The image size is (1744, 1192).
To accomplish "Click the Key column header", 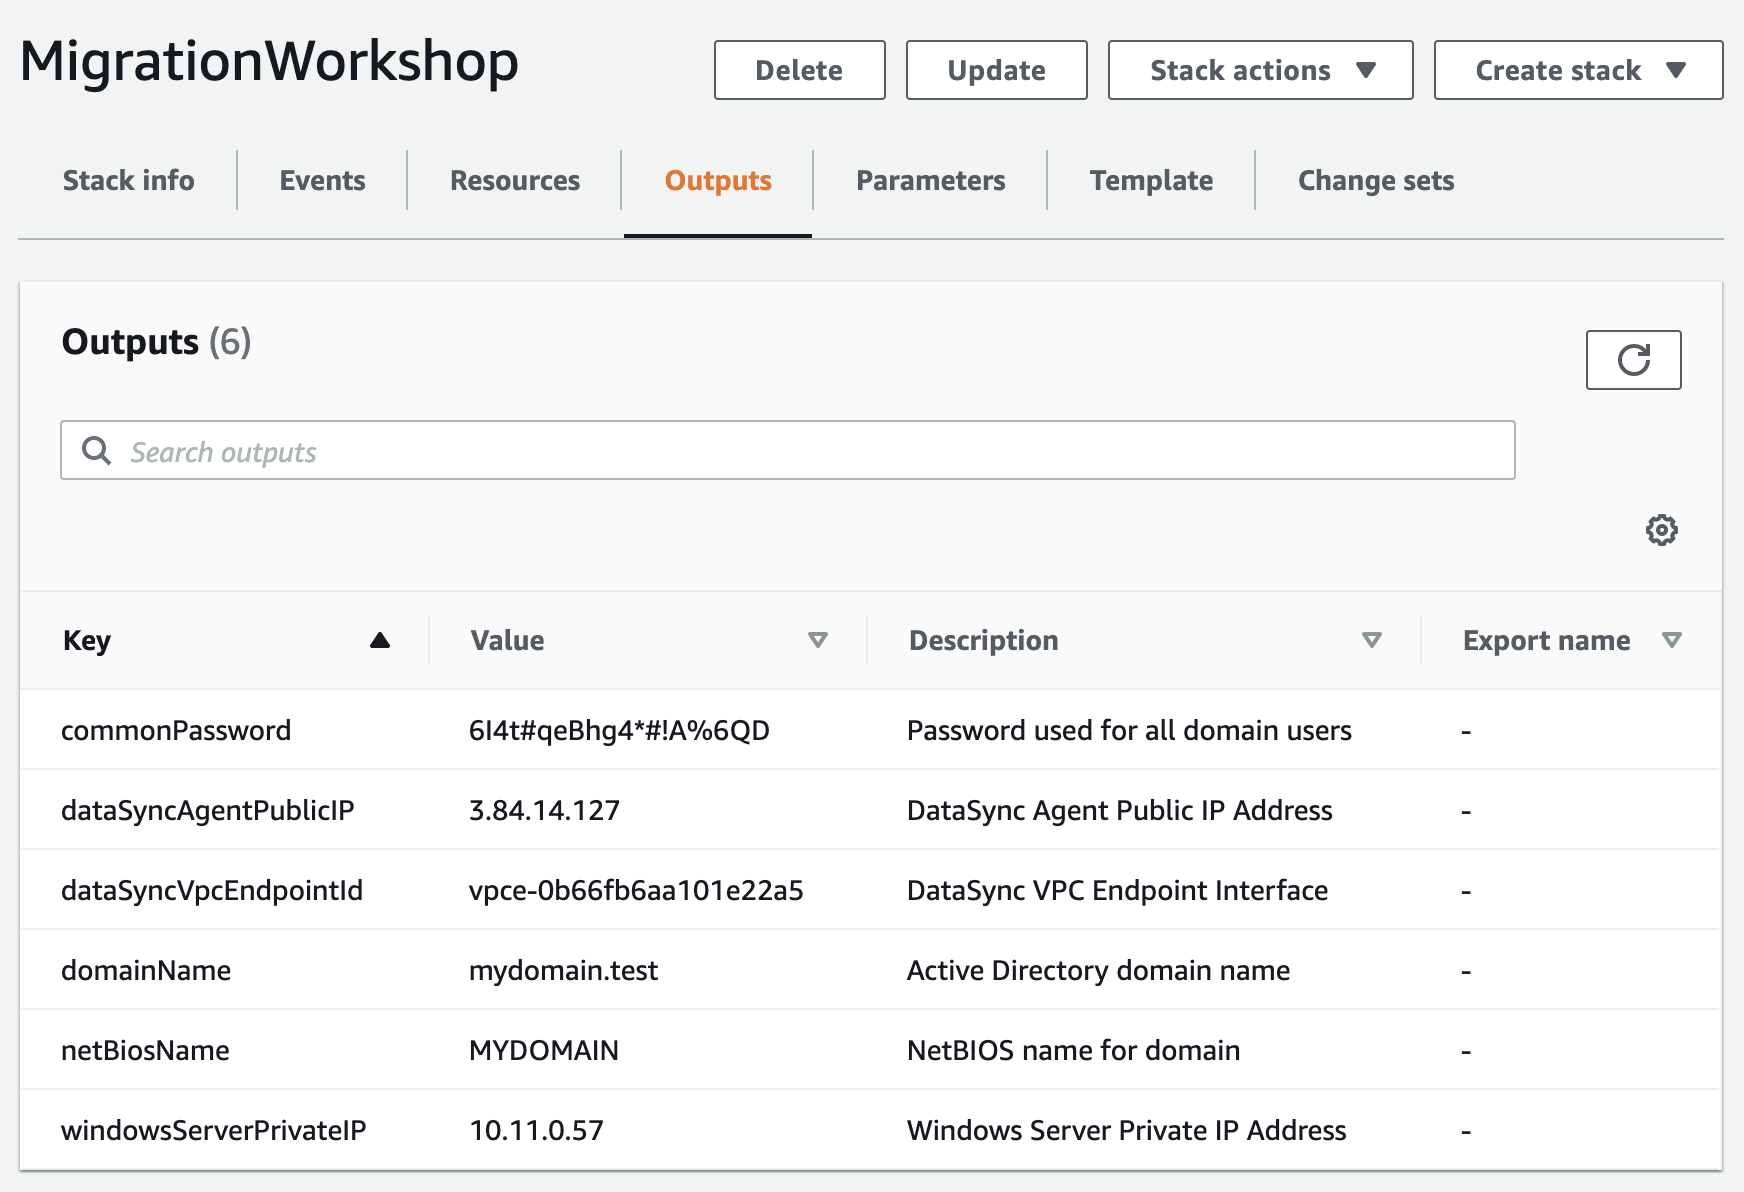I will coord(87,640).
